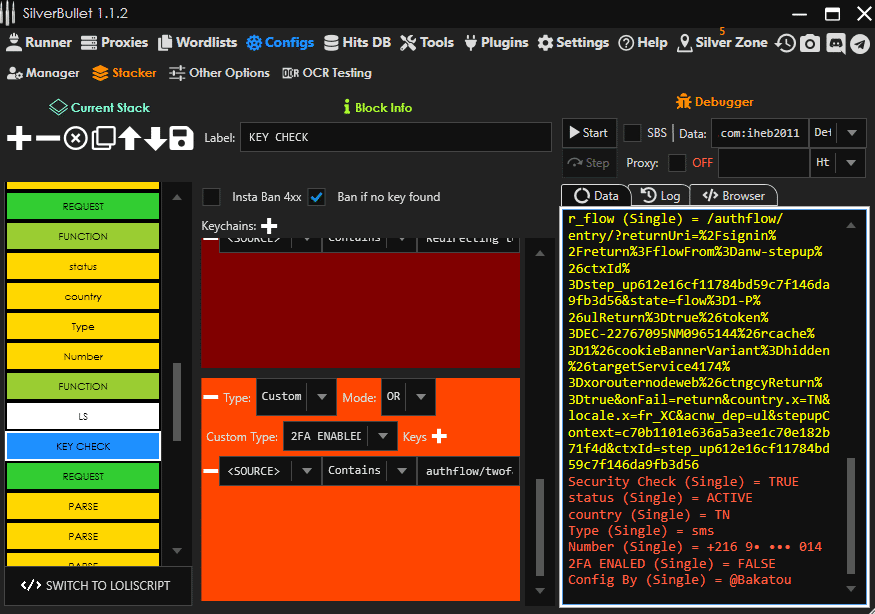Click SWITCH TO LOLISCRIPT
Screen dimensions: 875x614
(x=97, y=586)
